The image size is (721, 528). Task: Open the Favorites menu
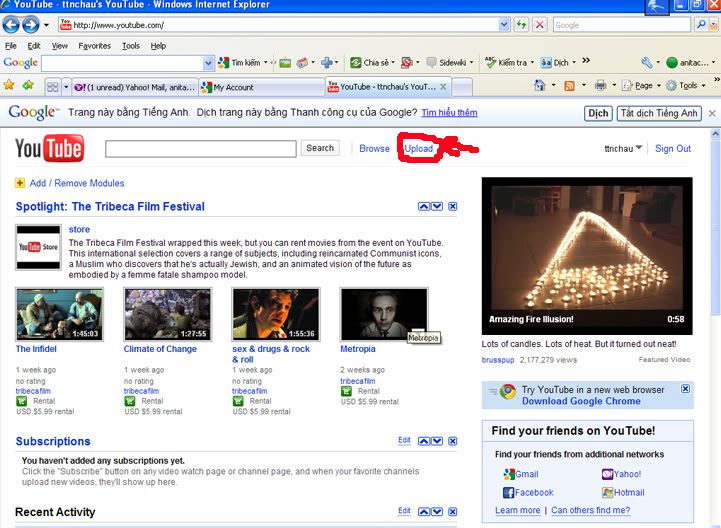tap(94, 46)
